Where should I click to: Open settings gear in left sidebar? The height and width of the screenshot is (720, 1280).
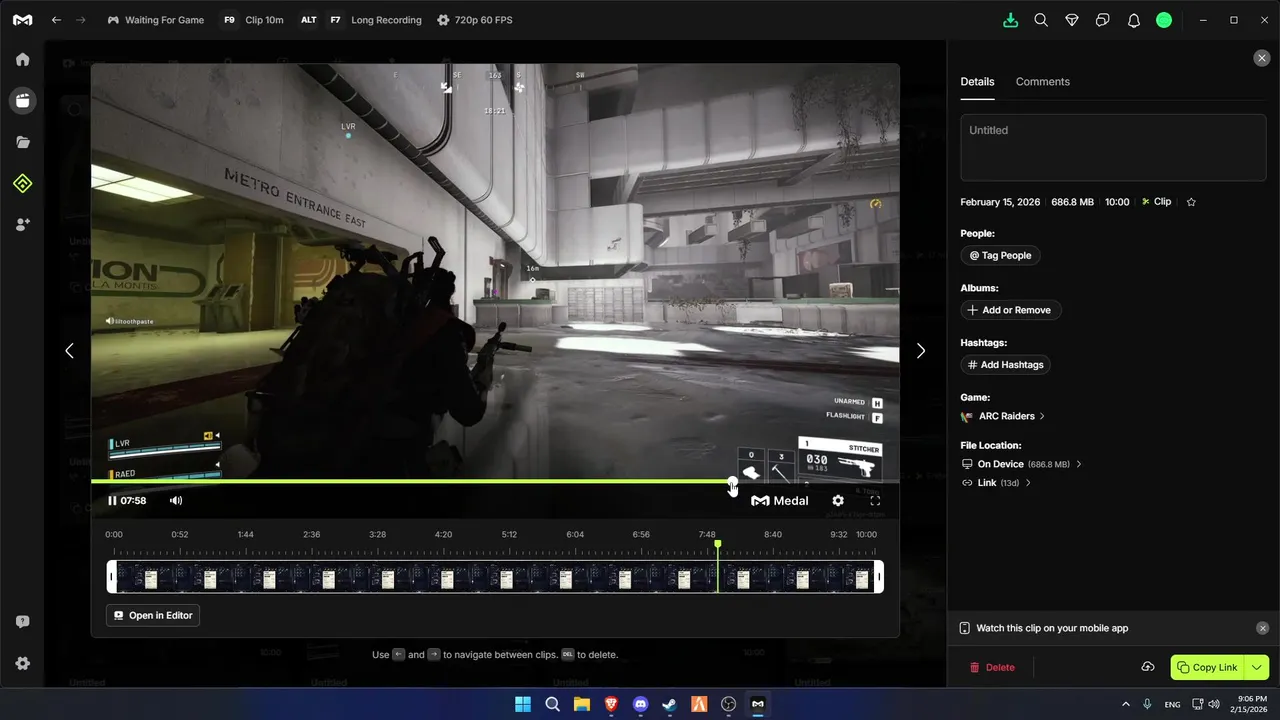point(22,663)
